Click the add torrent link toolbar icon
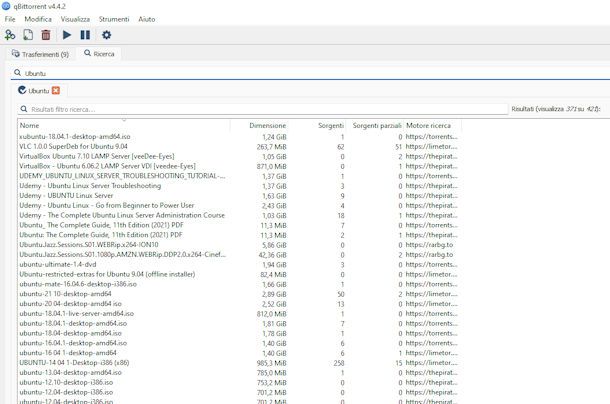610x404 pixels. [x=10, y=35]
